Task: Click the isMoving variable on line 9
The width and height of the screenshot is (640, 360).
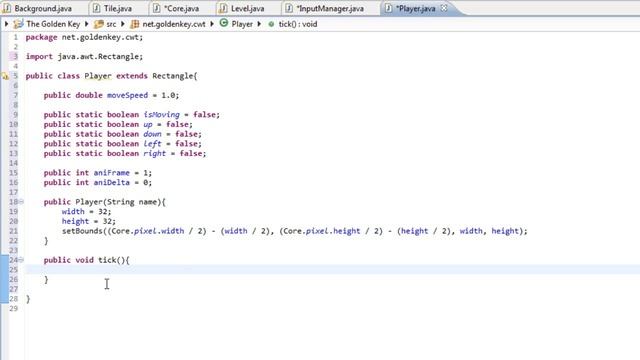Action: coord(162,115)
